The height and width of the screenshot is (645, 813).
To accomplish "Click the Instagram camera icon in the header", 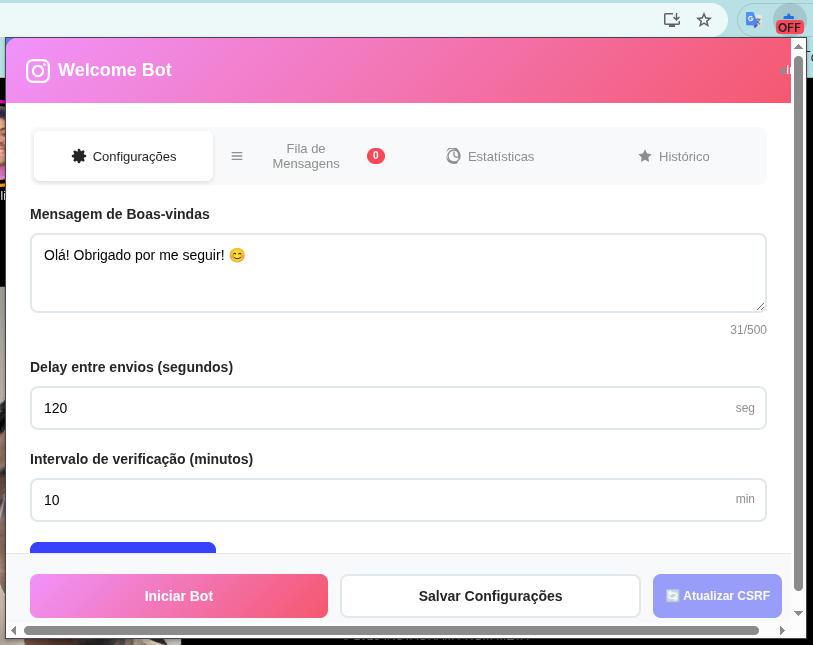I will (x=38, y=70).
